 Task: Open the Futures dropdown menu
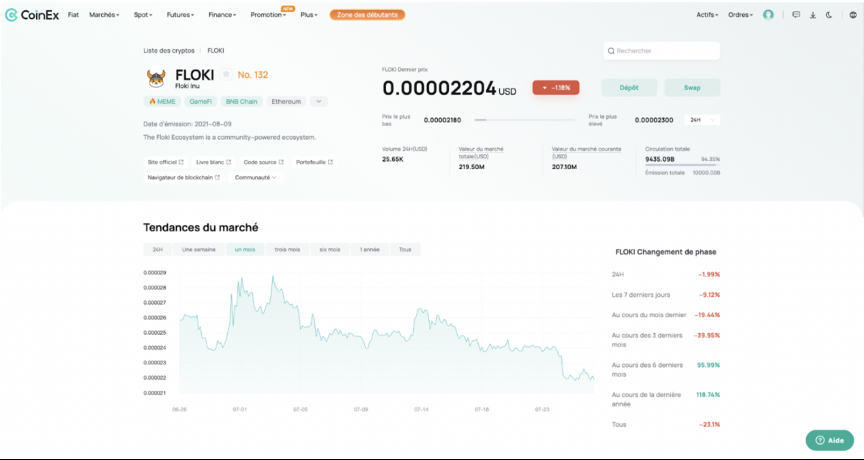point(180,15)
